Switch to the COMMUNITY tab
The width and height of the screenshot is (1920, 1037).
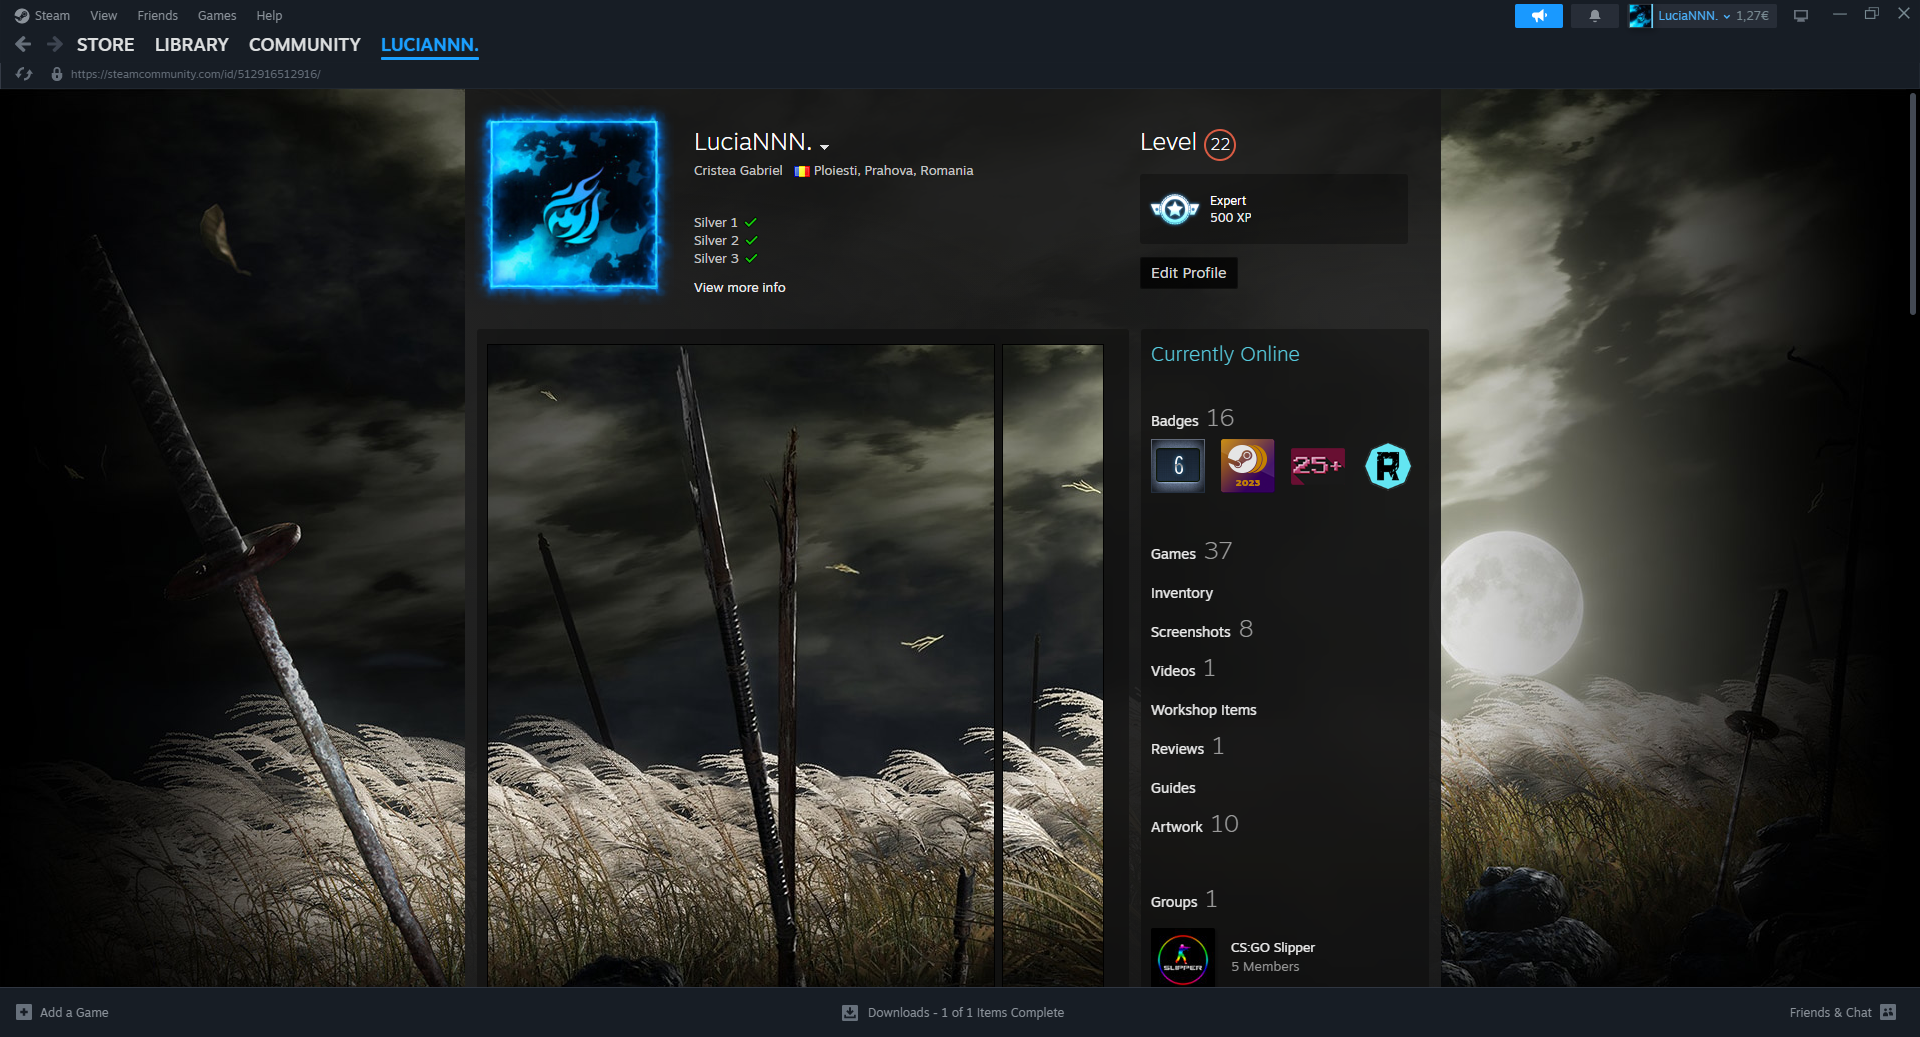tap(304, 45)
